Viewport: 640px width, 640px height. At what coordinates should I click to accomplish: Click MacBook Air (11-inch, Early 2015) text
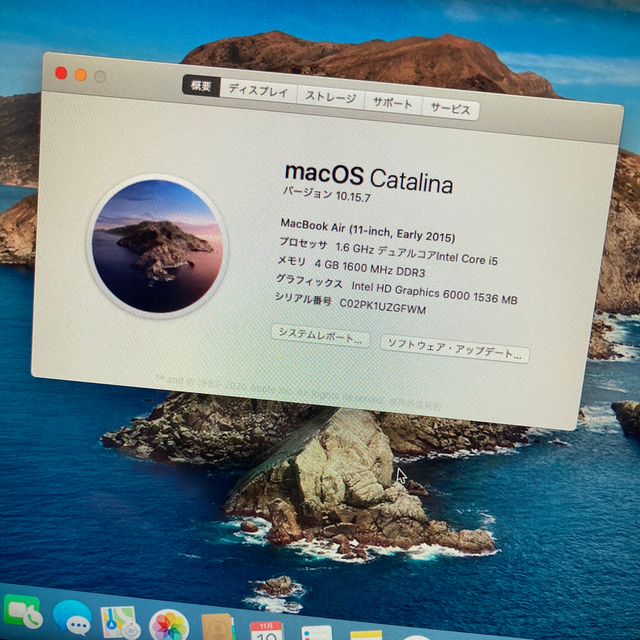[368, 231]
